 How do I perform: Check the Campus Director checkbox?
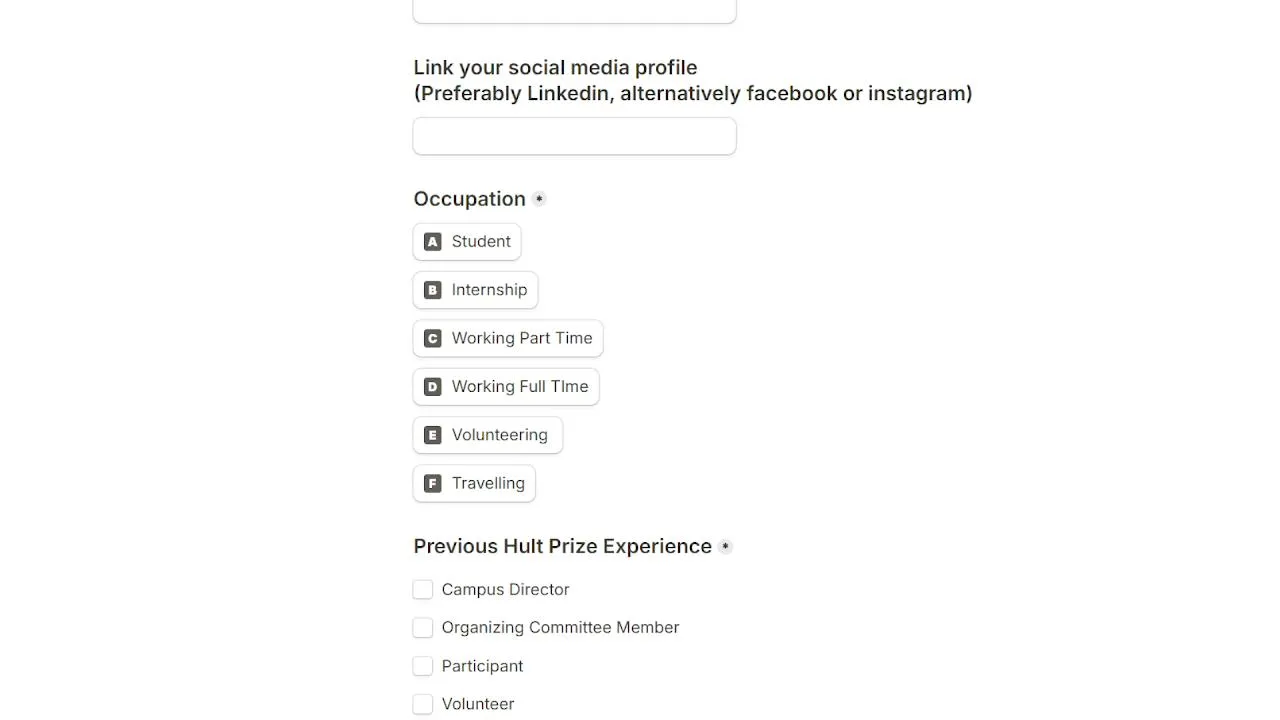(423, 590)
